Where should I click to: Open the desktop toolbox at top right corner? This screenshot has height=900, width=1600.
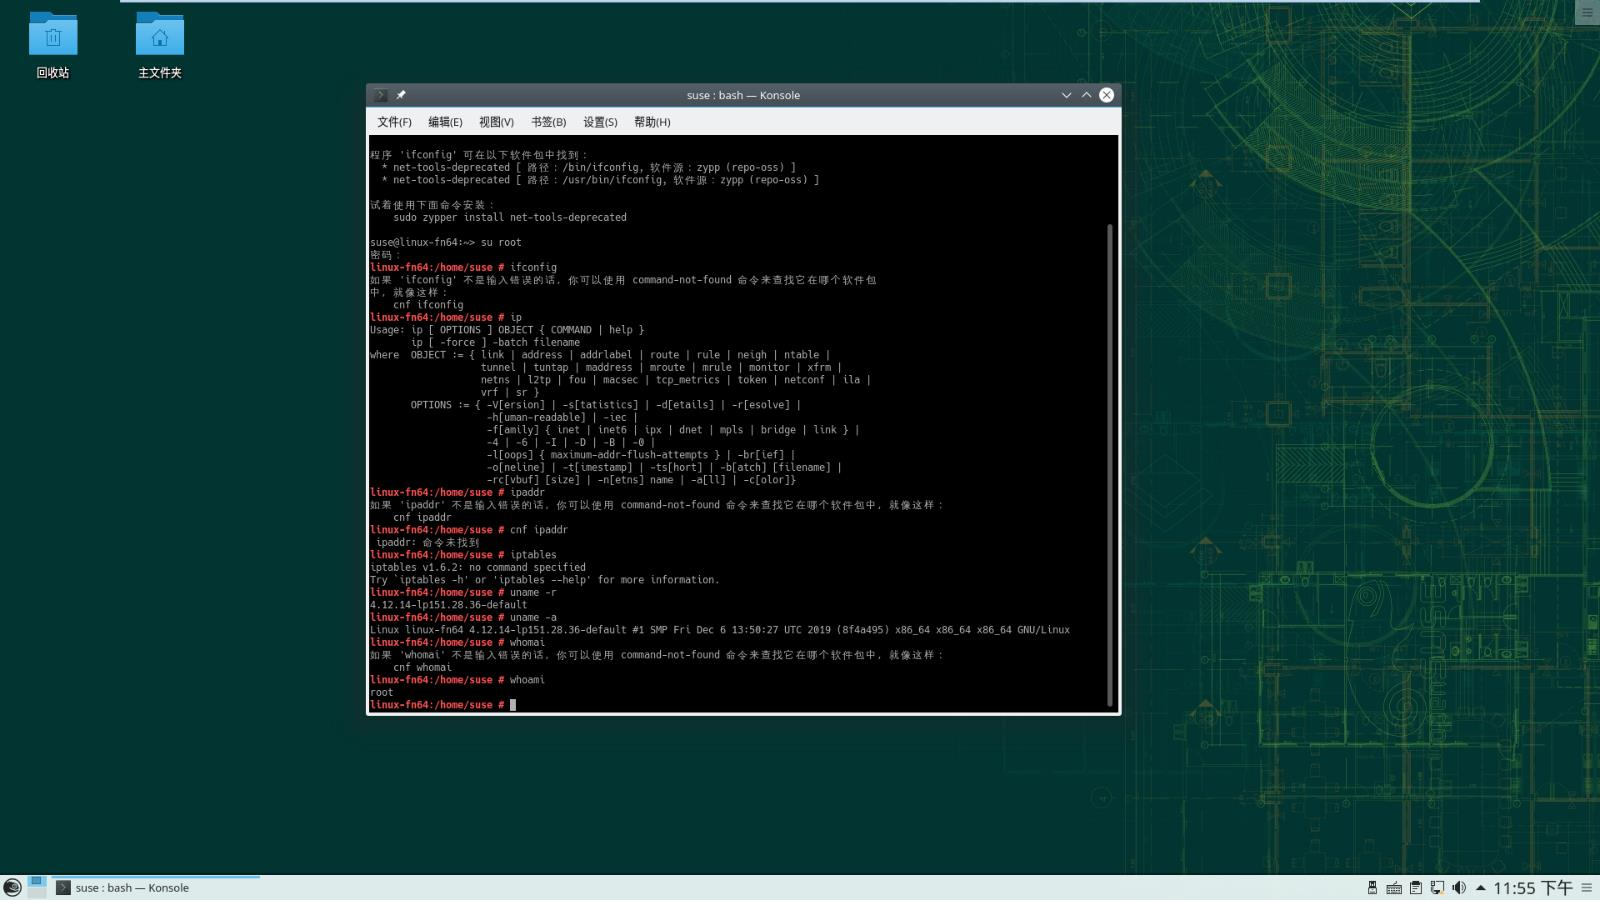[1588, 11]
